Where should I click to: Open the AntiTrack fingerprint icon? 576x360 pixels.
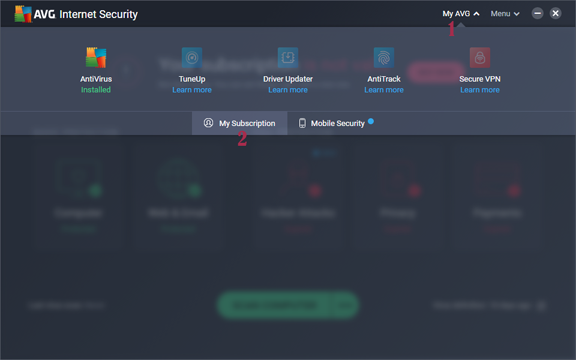(384, 57)
